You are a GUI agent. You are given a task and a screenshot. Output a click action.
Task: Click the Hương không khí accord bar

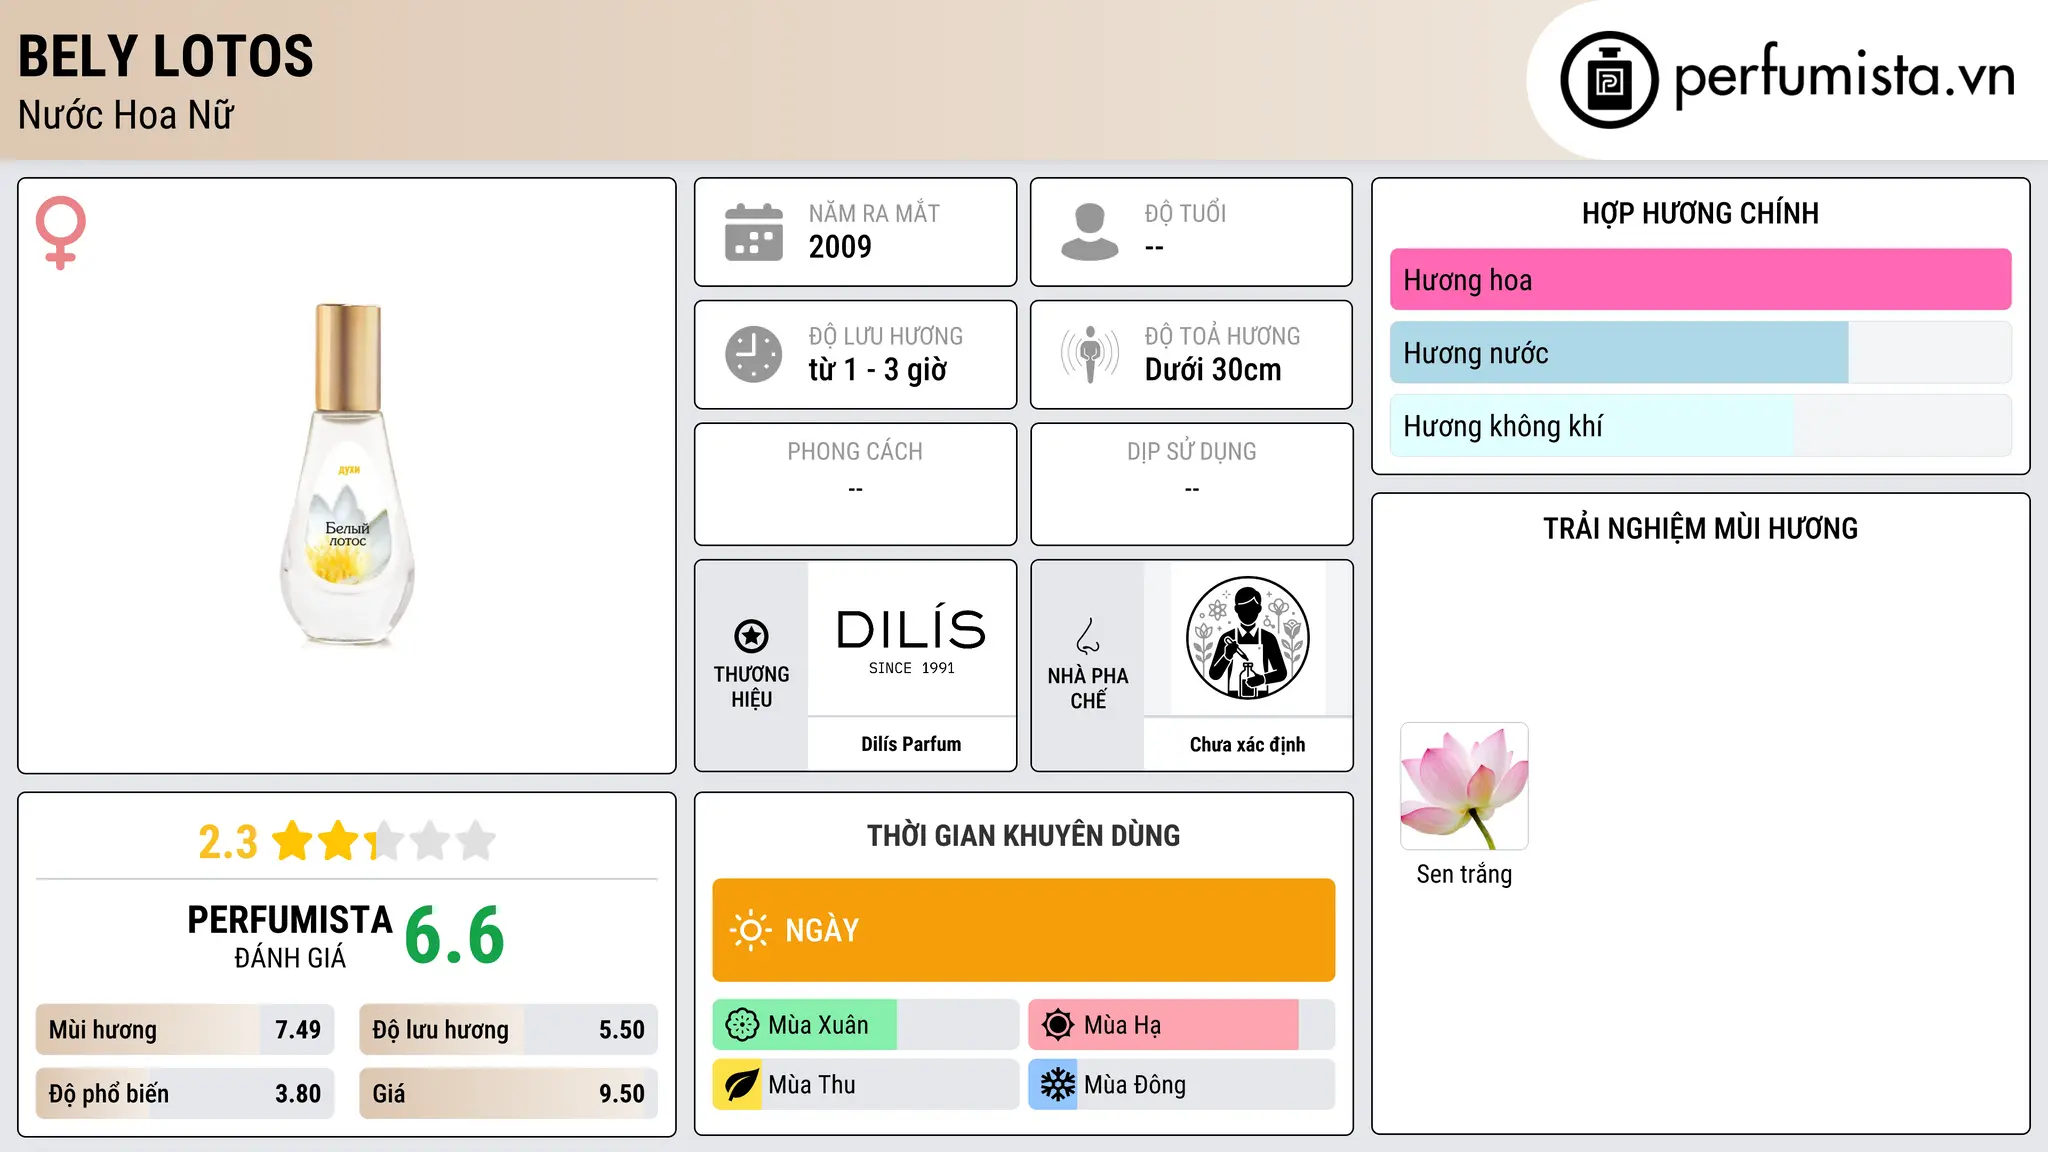coord(1700,426)
